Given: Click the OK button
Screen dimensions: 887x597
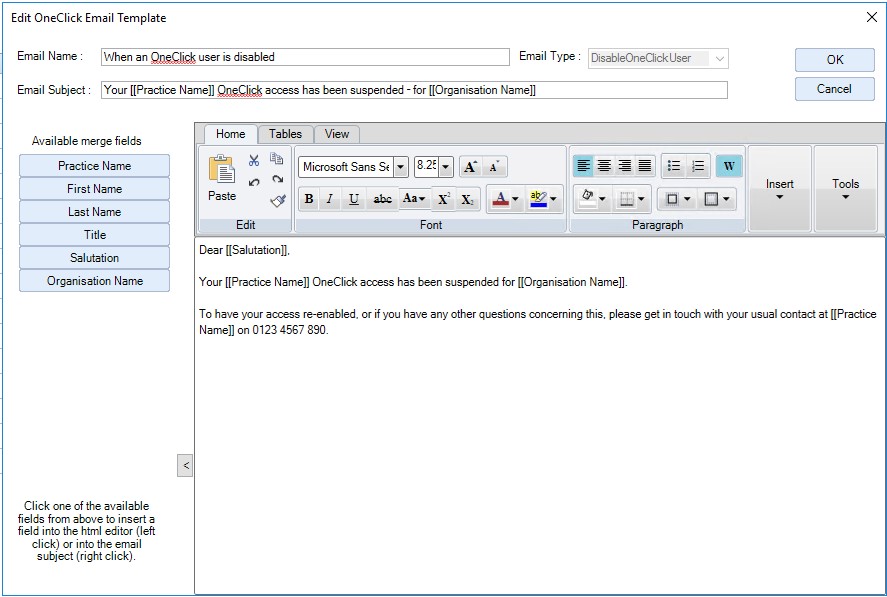Looking at the screenshot, I should 834,59.
